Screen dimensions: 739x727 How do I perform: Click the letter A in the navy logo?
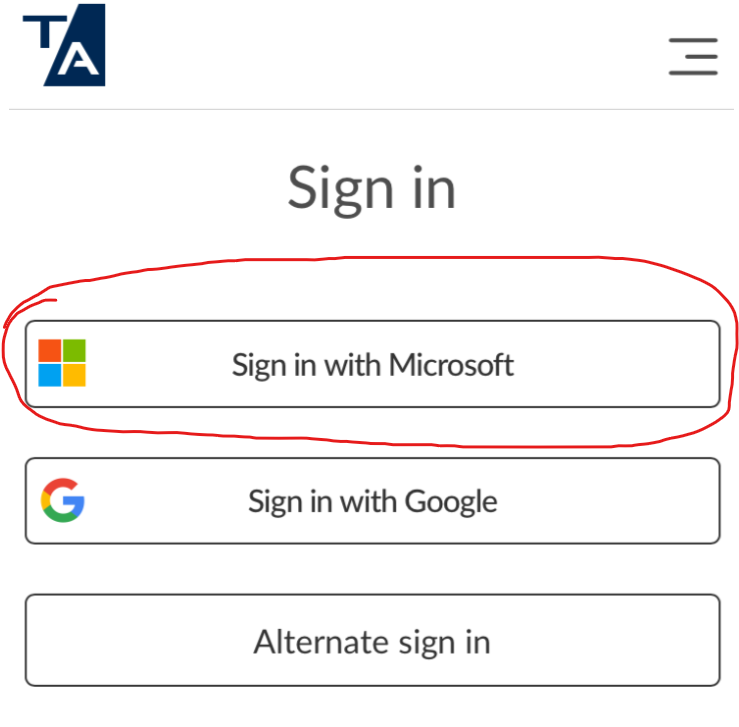tap(78, 59)
